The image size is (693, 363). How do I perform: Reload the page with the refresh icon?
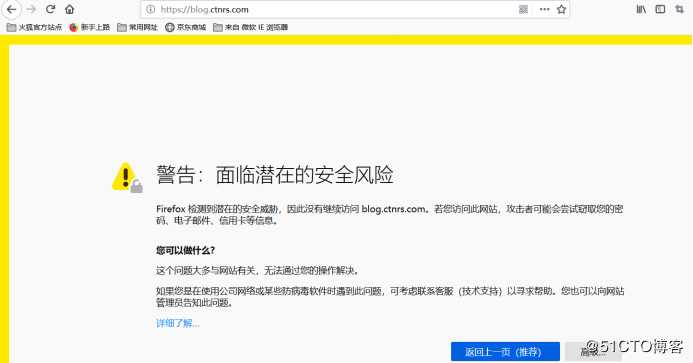(x=50, y=9)
